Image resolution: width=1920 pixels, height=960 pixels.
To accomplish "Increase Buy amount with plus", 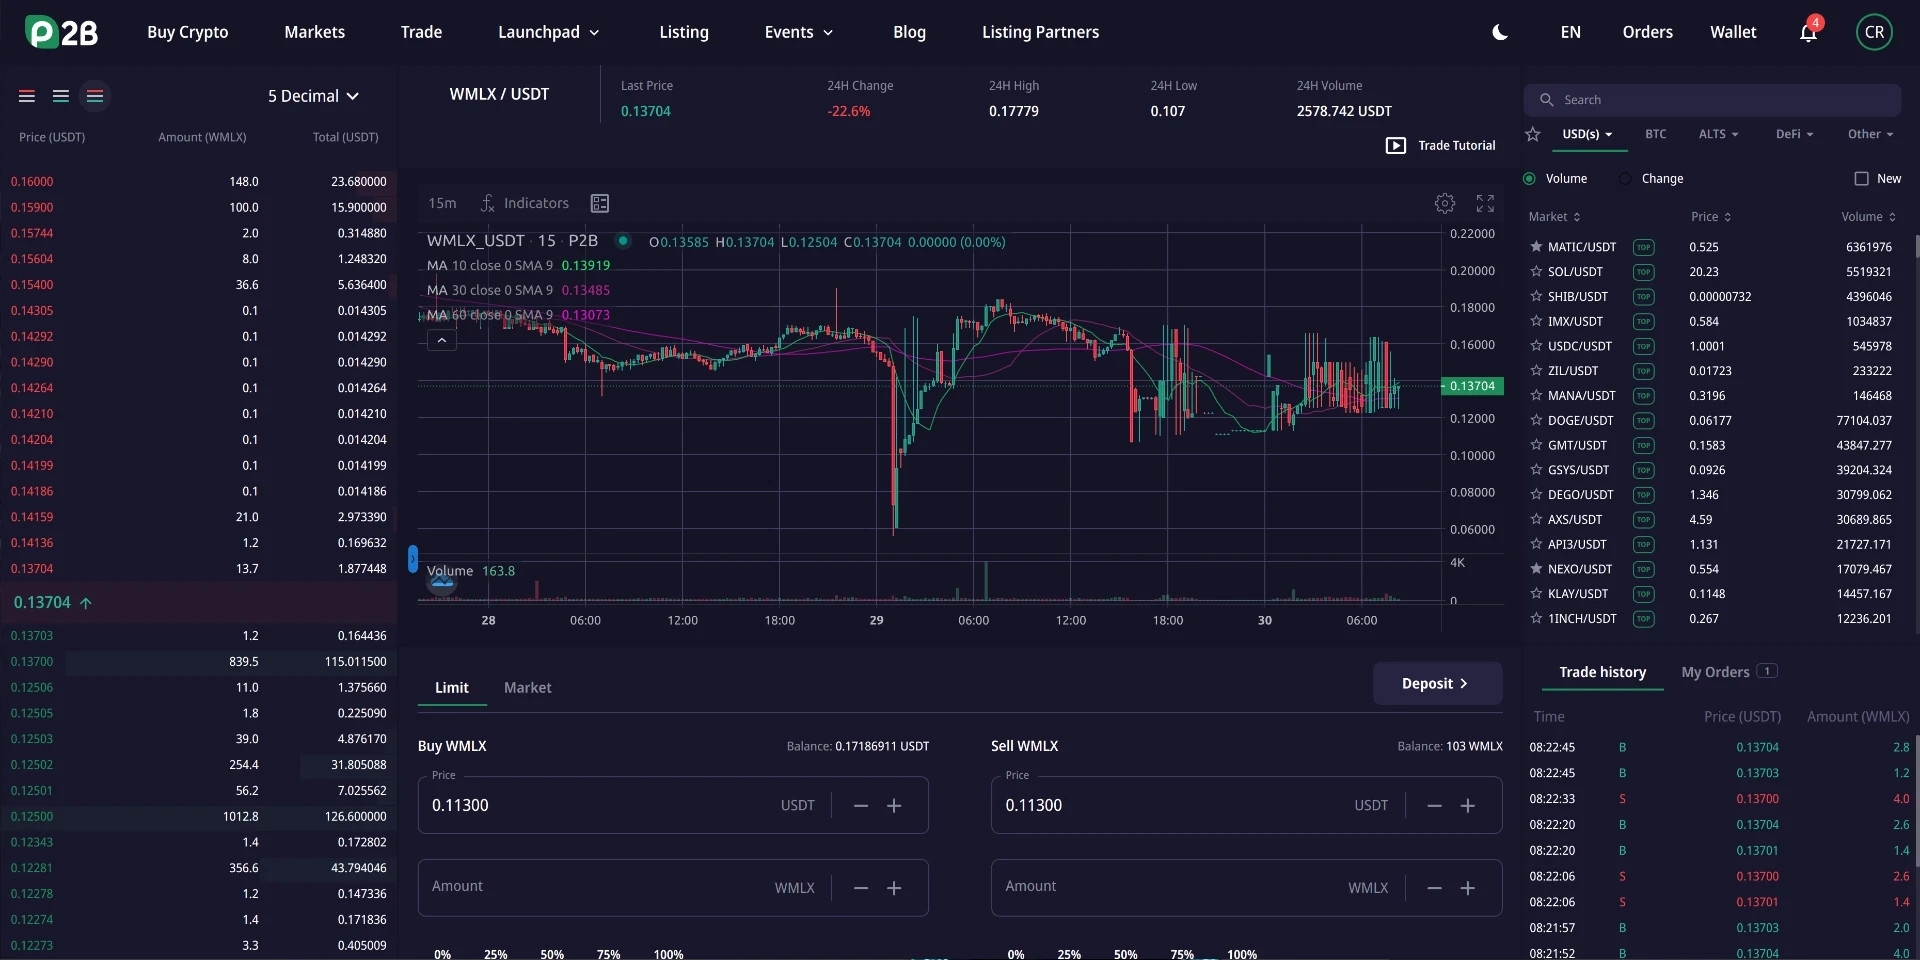I will pos(894,888).
